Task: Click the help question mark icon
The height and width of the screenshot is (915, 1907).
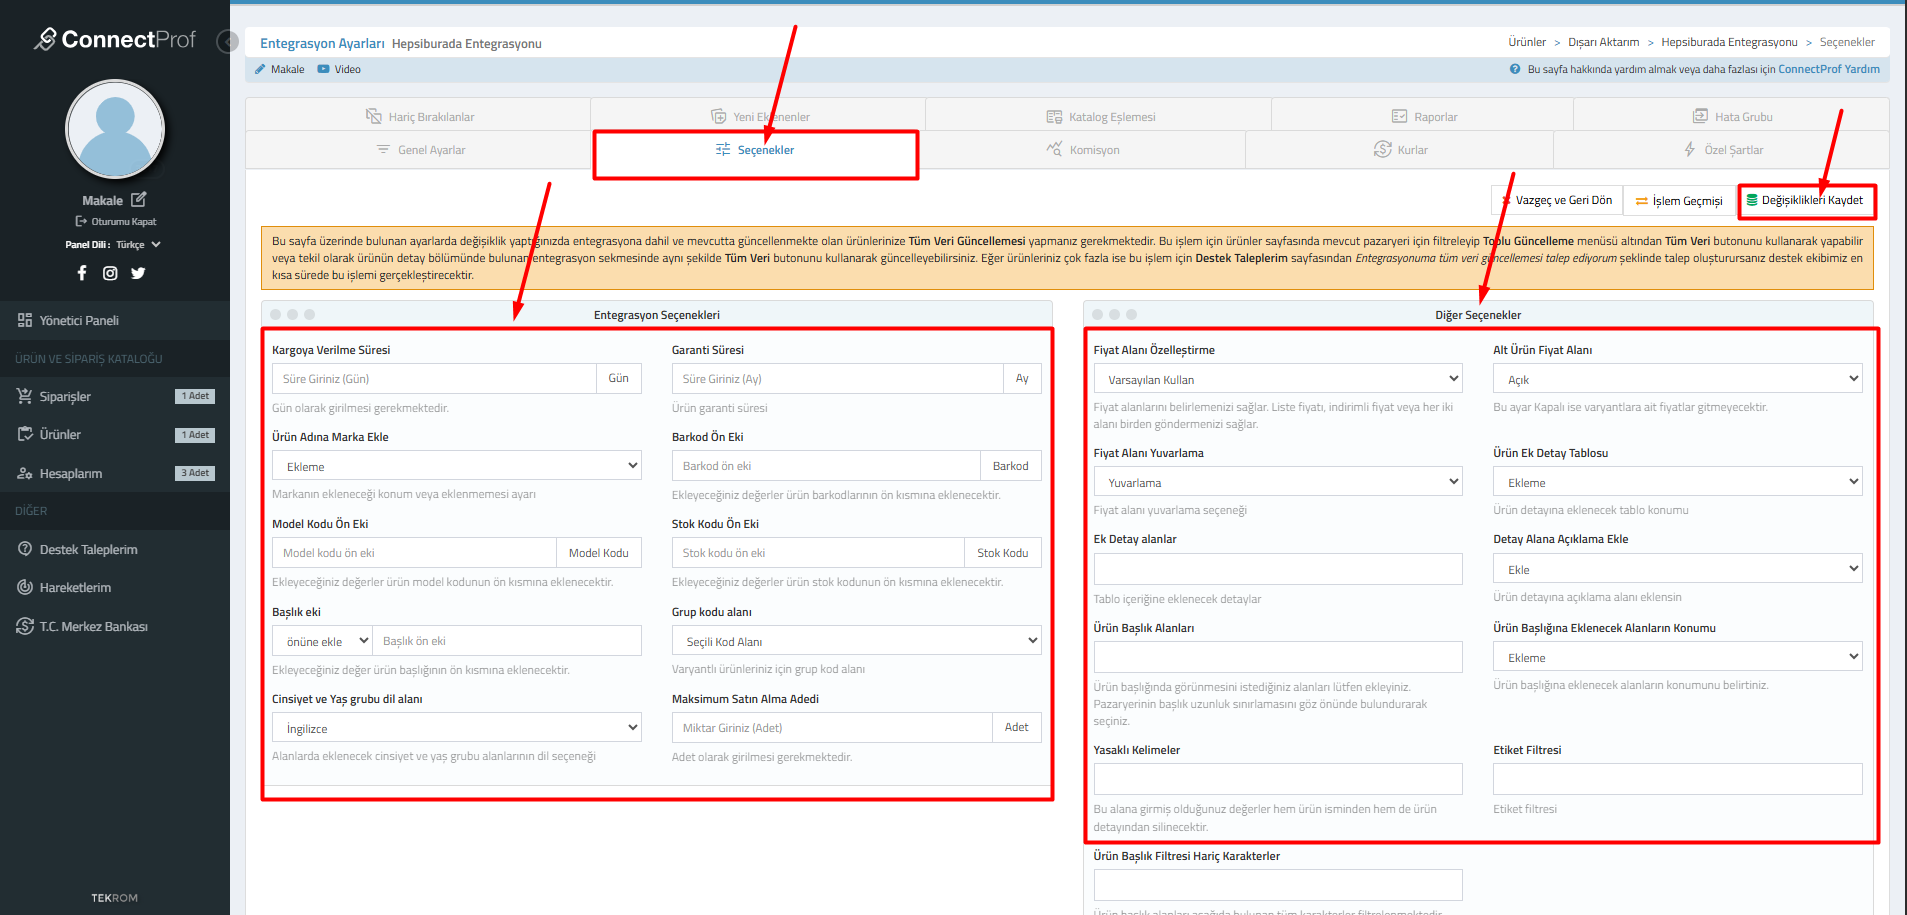Action: click(1515, 70)
